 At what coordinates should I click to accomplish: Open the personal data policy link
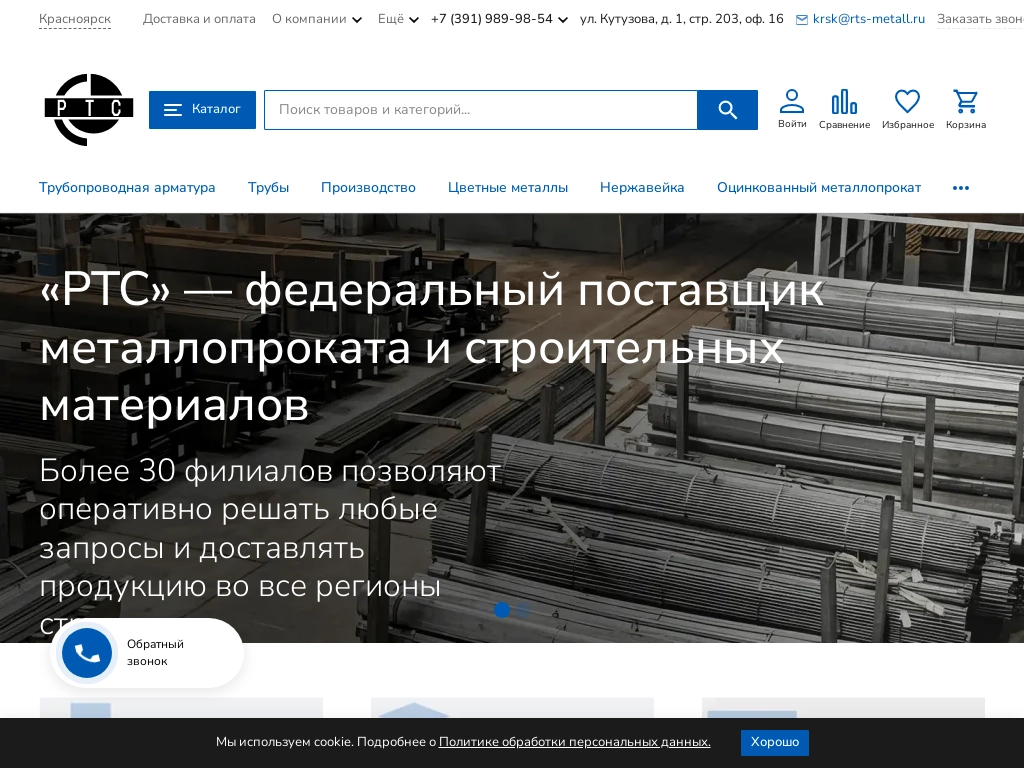pos(574,742)
